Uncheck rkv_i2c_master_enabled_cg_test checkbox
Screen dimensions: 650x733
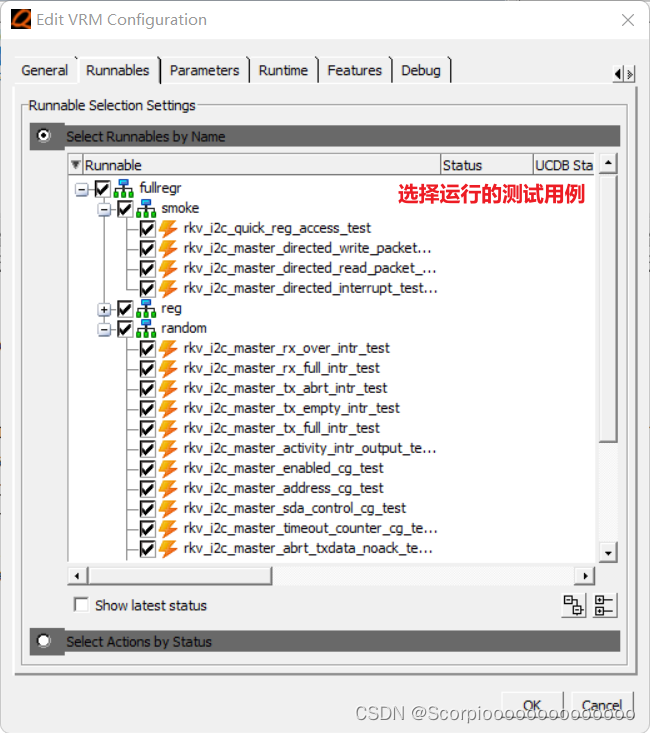[147, 469]
